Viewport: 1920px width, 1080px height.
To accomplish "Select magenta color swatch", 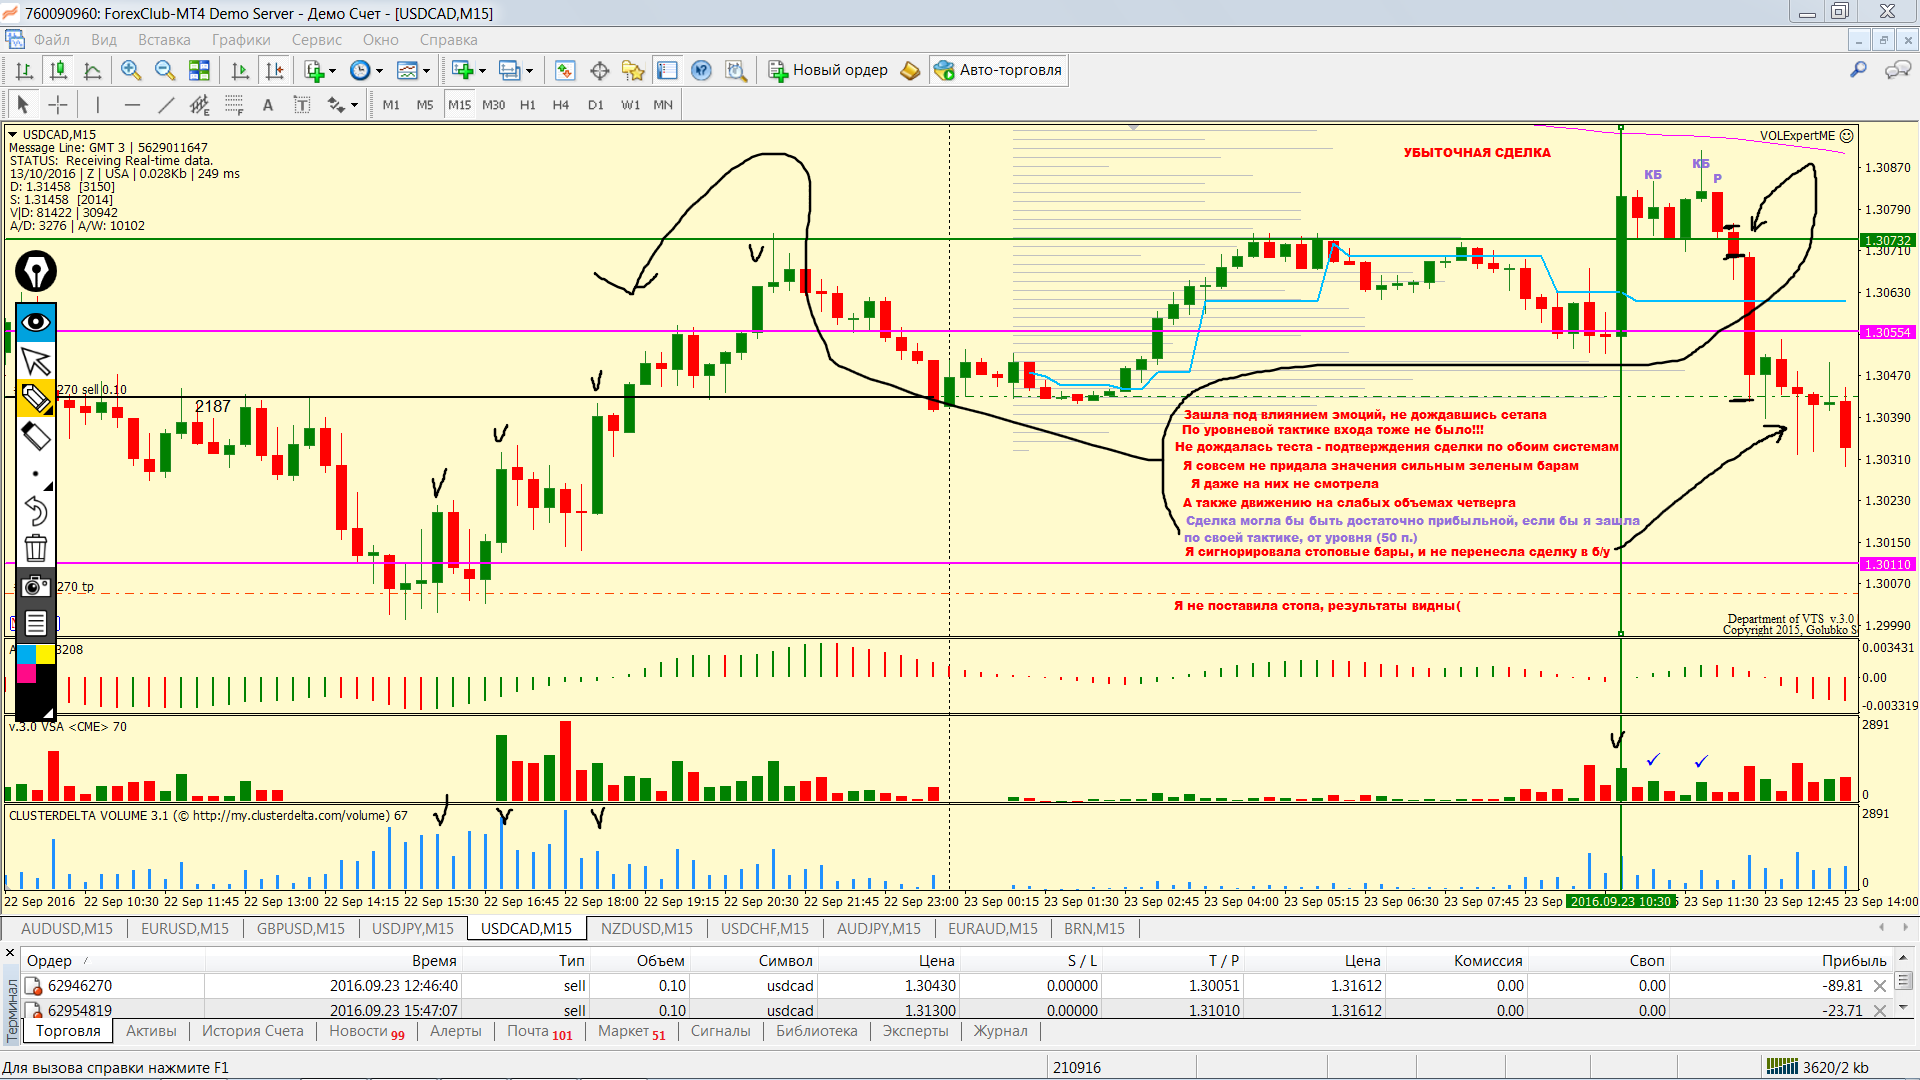I will pyautogui.click(x=27, y=673).
